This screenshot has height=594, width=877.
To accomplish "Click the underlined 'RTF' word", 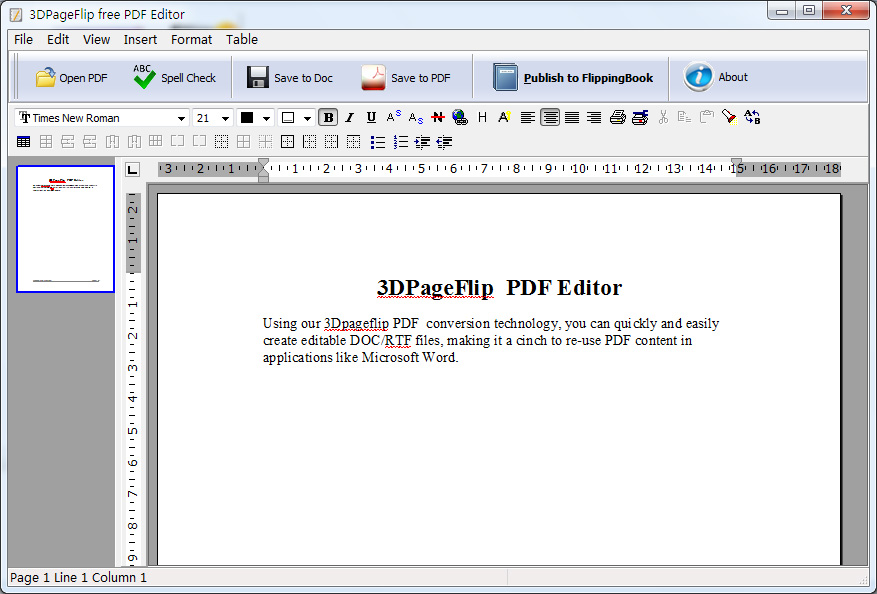I will 398,341.
